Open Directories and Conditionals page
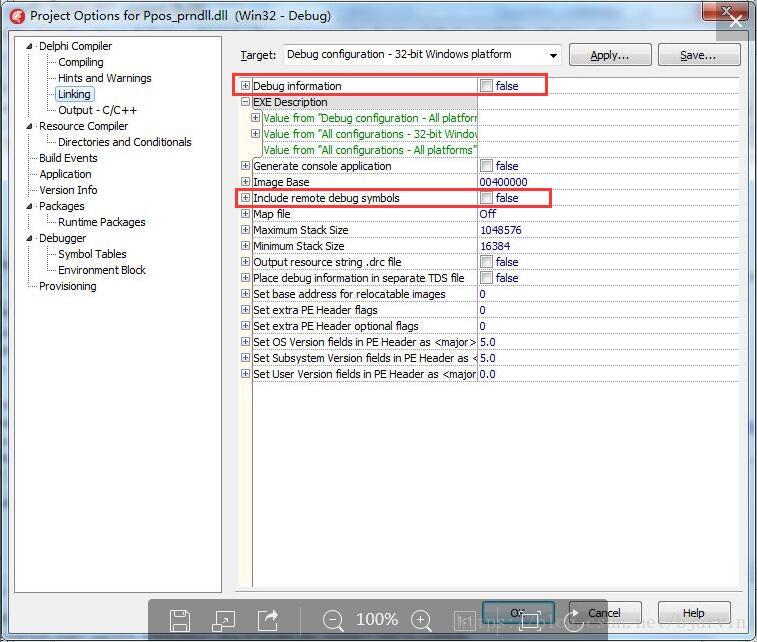 [x=125, y=142]
